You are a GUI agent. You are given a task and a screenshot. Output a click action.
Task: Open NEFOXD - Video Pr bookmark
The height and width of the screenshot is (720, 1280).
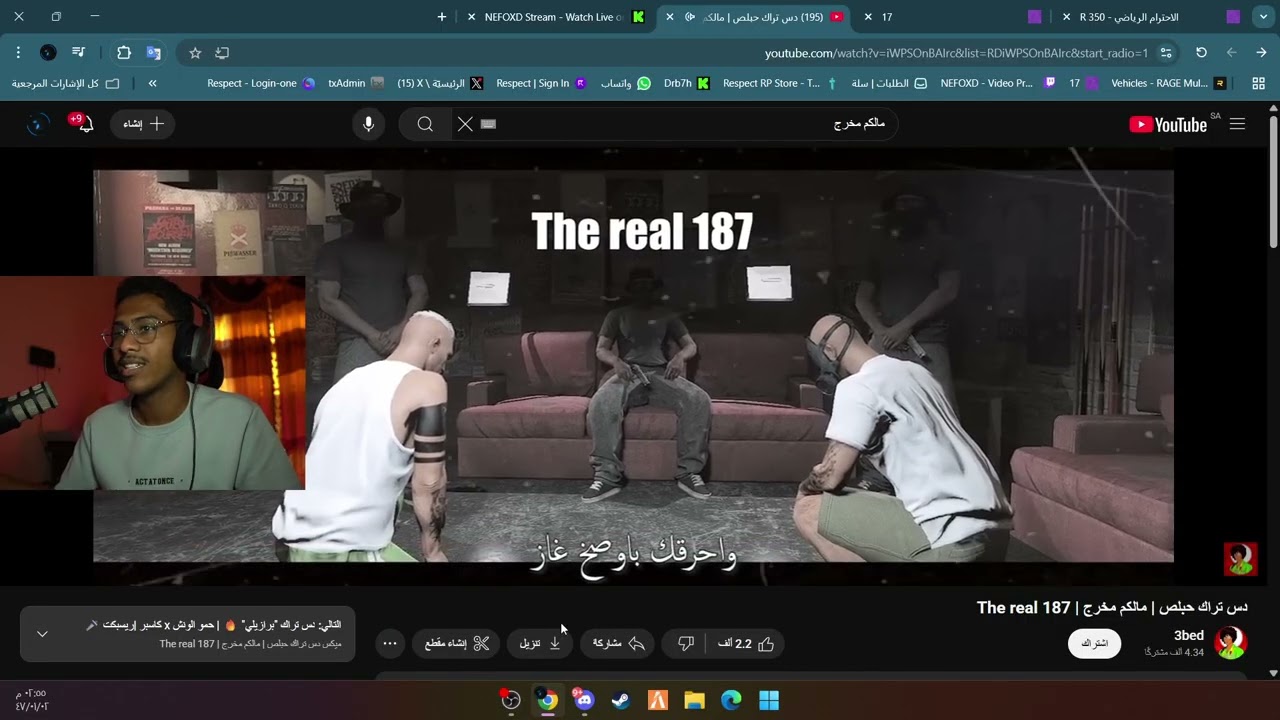(x=998, y=83)
